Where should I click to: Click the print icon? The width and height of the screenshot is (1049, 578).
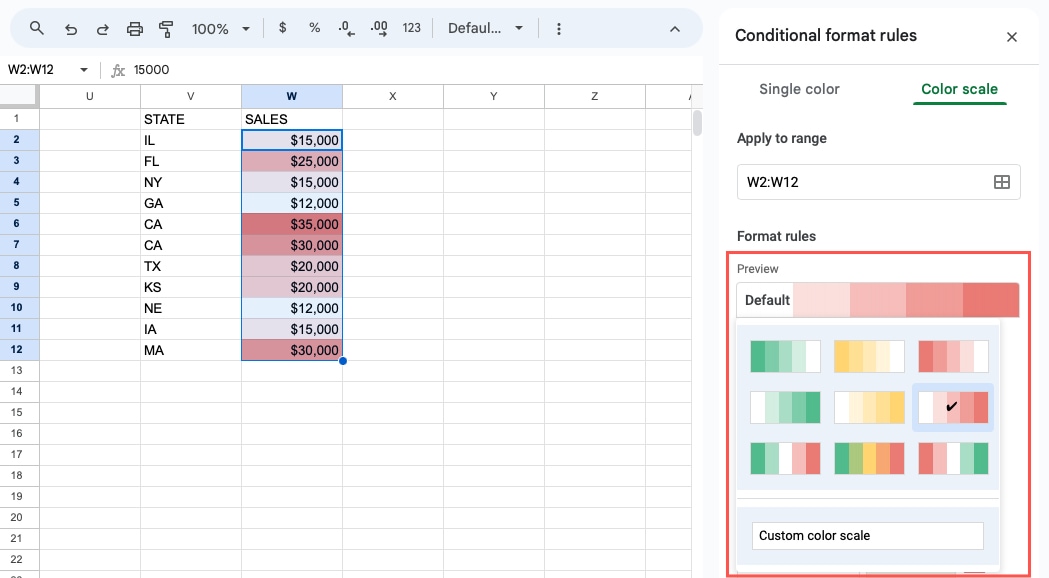coord(134,29)
